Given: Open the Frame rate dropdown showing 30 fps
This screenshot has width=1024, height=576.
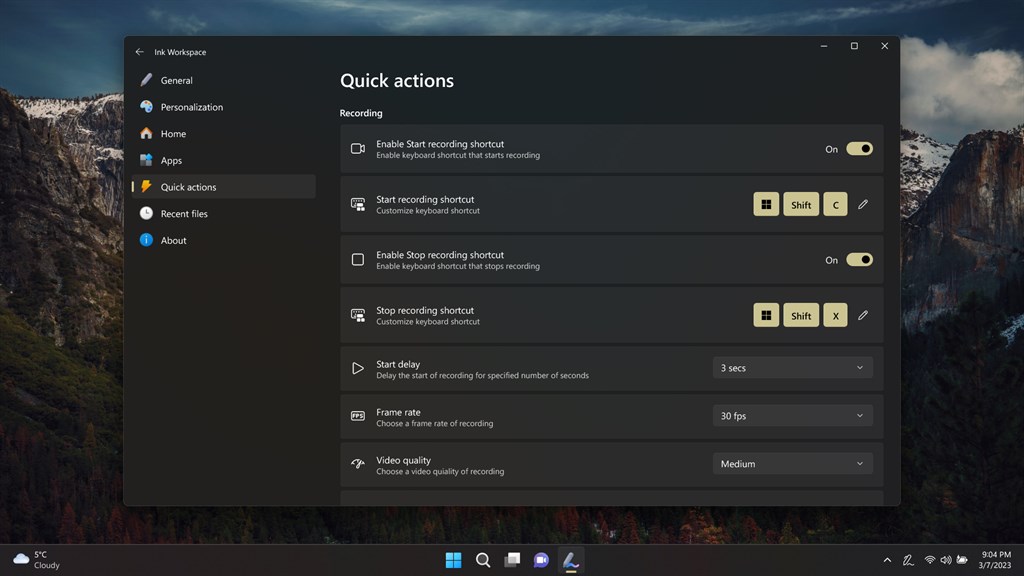Looking at the screenshot, I should [x=793, y=415].
